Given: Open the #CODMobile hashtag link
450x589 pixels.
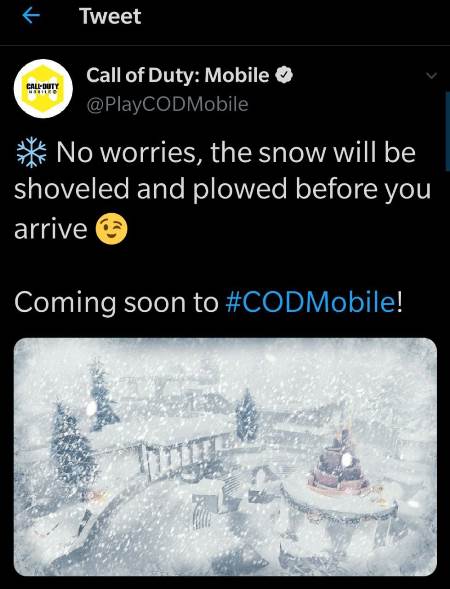Looking at the screenshot, I should point(310,302).
